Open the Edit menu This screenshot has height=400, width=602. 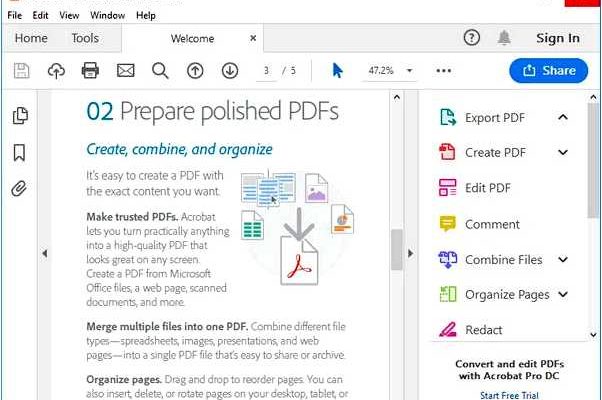click(x=40, y=15)
